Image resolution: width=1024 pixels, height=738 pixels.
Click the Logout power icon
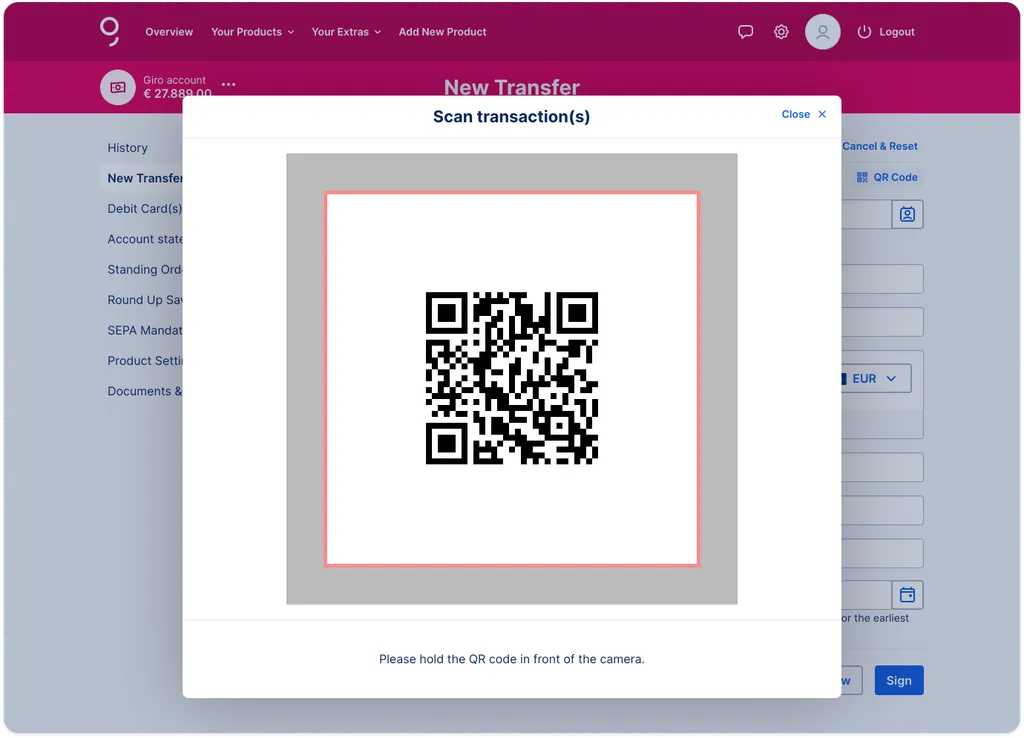864,31
